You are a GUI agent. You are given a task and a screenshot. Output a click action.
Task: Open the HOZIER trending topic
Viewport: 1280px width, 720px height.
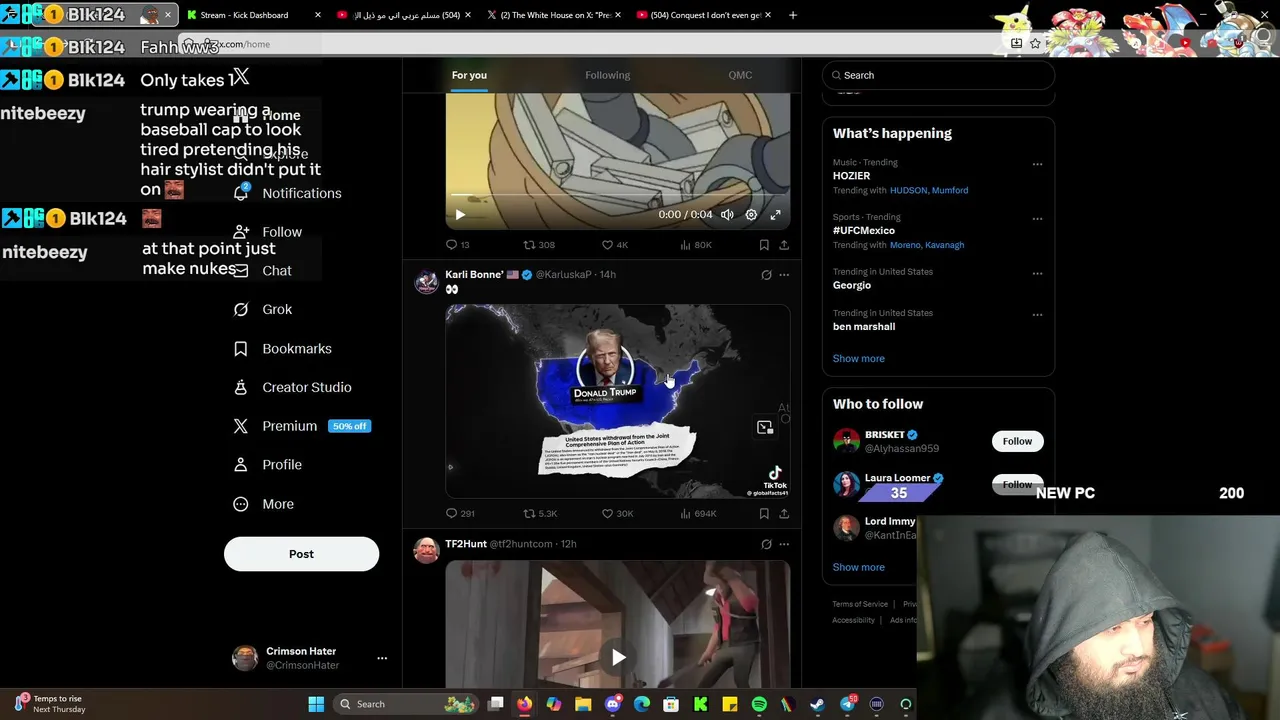[852, 176]
